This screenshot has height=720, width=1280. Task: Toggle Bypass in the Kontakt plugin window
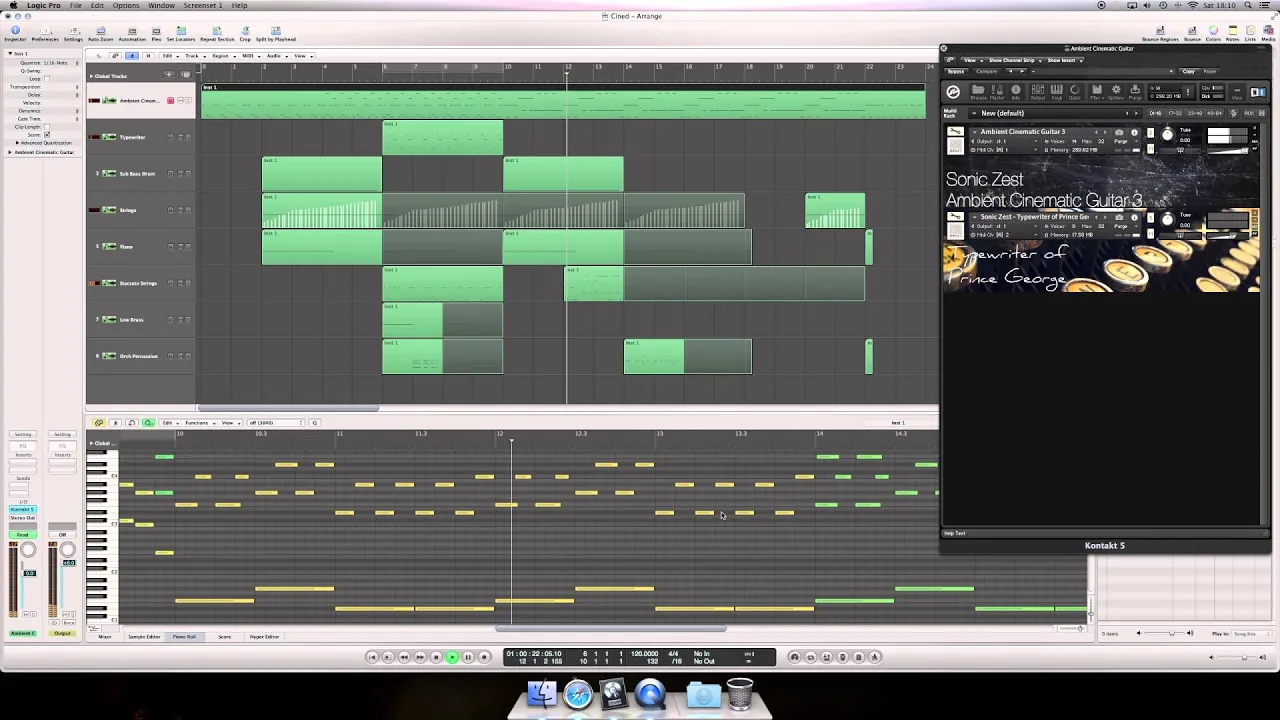955,71
